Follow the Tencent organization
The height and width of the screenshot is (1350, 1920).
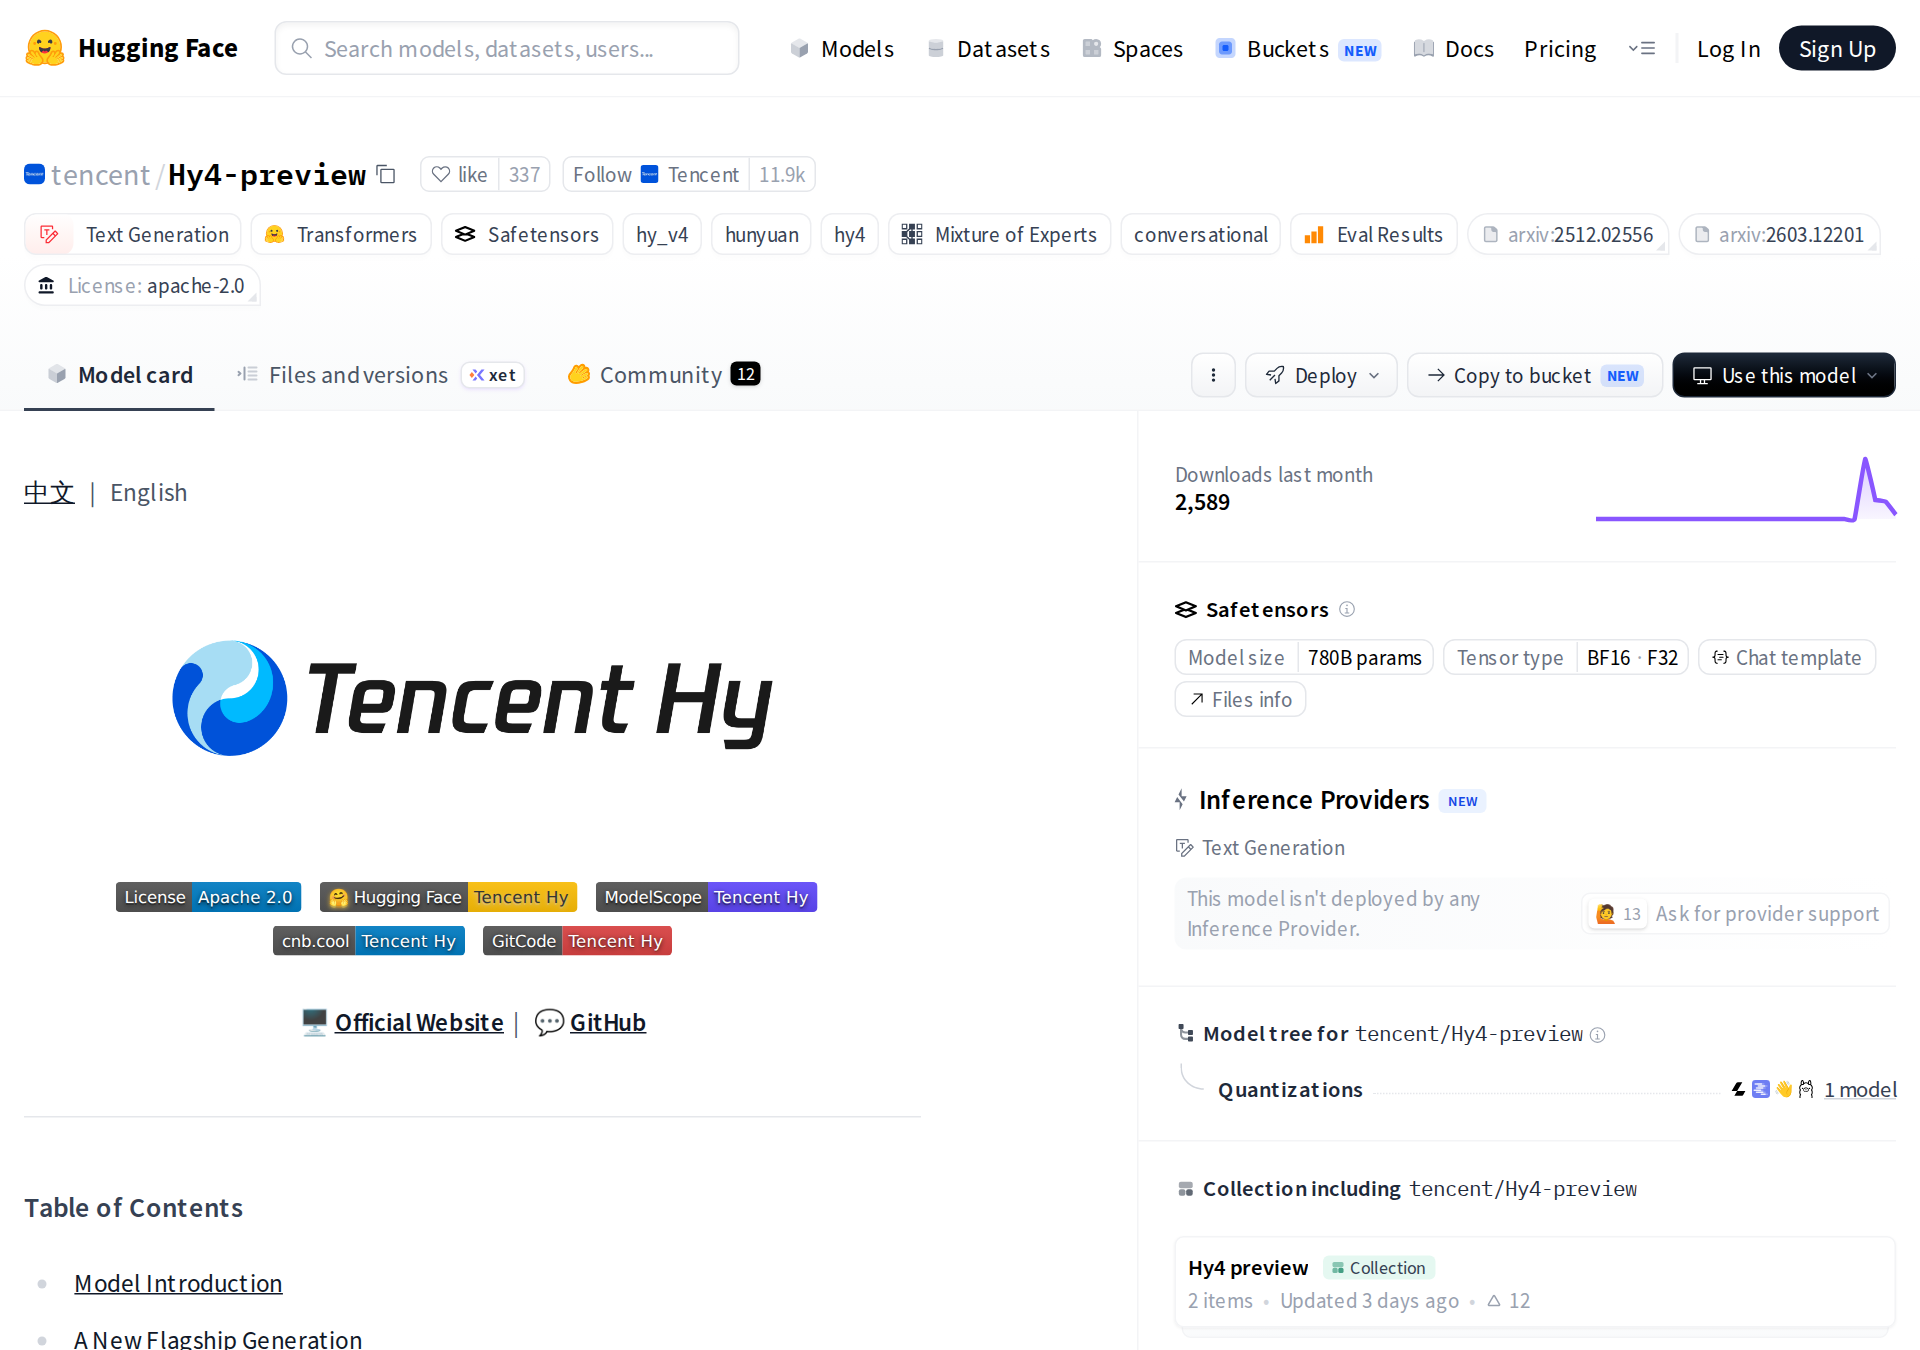pos(656,175)
